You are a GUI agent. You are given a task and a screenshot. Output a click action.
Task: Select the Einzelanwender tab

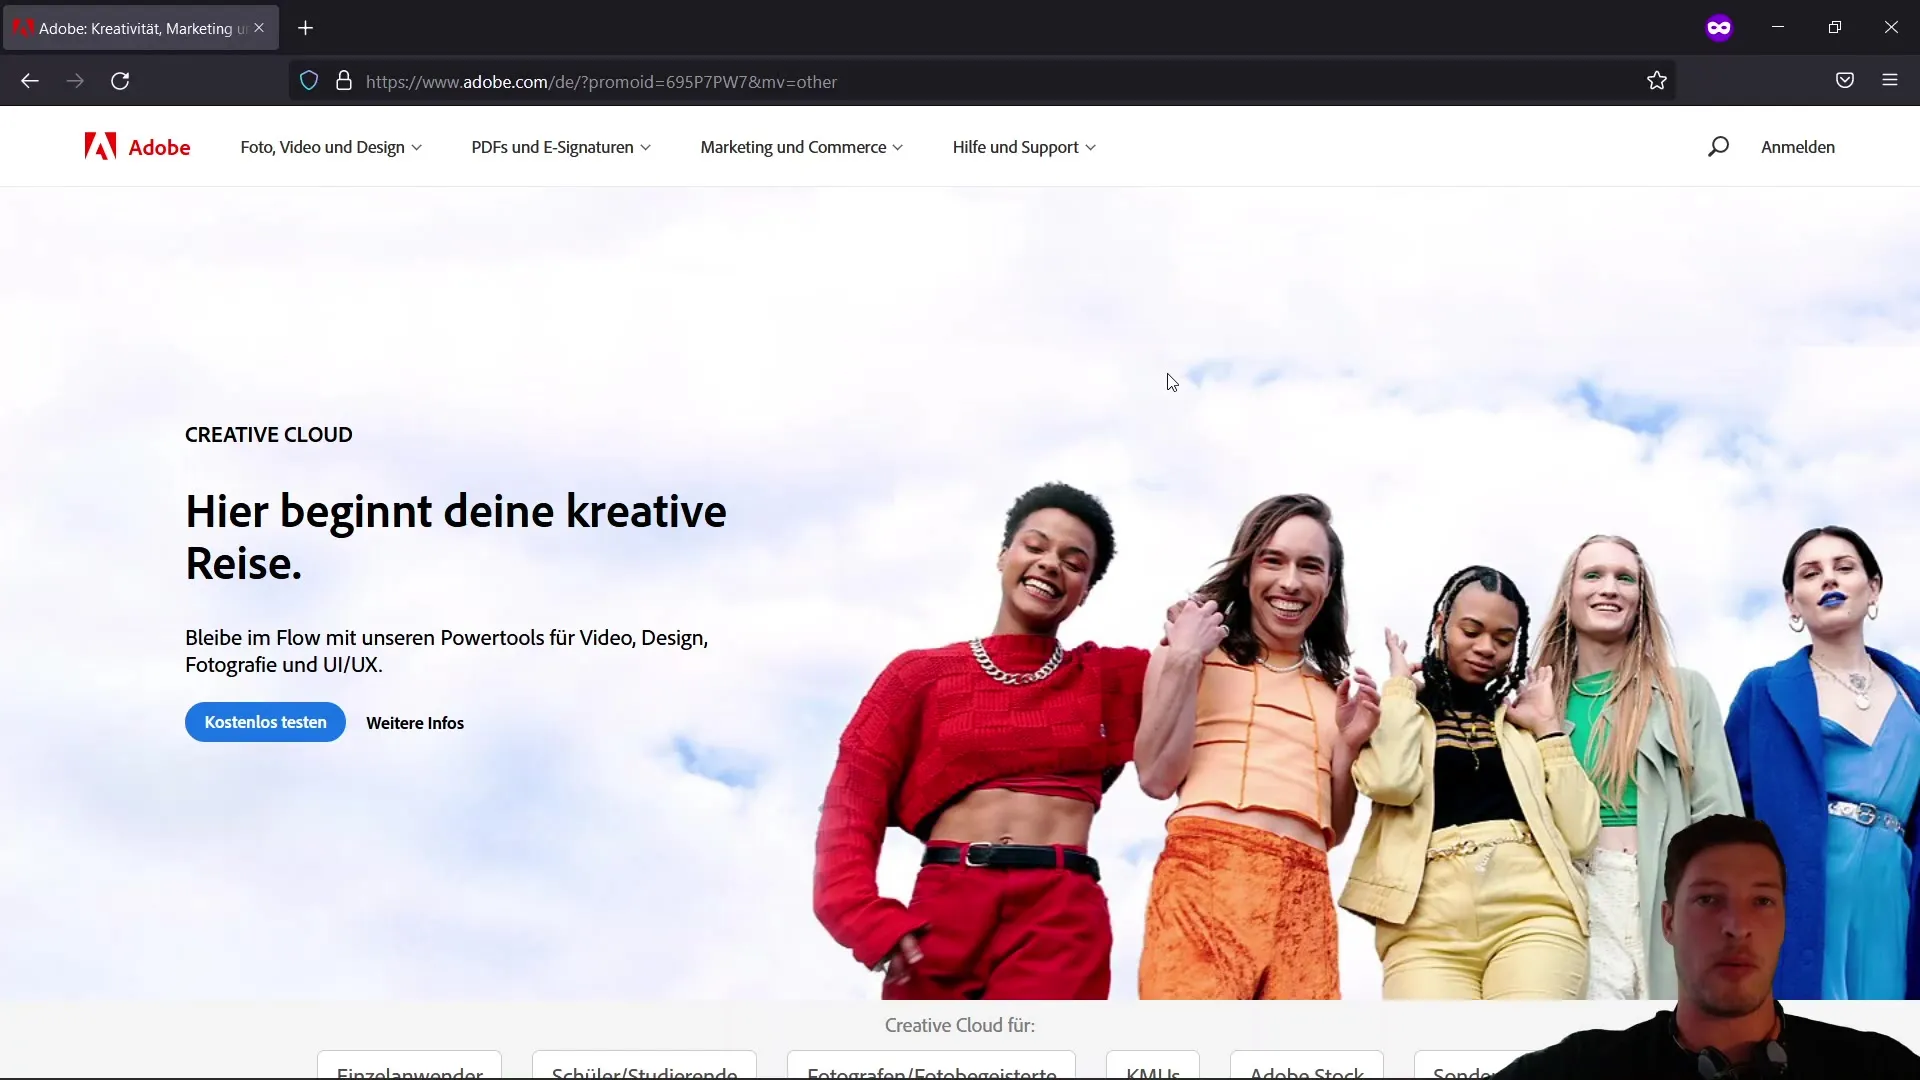[x=410, y=1069]
